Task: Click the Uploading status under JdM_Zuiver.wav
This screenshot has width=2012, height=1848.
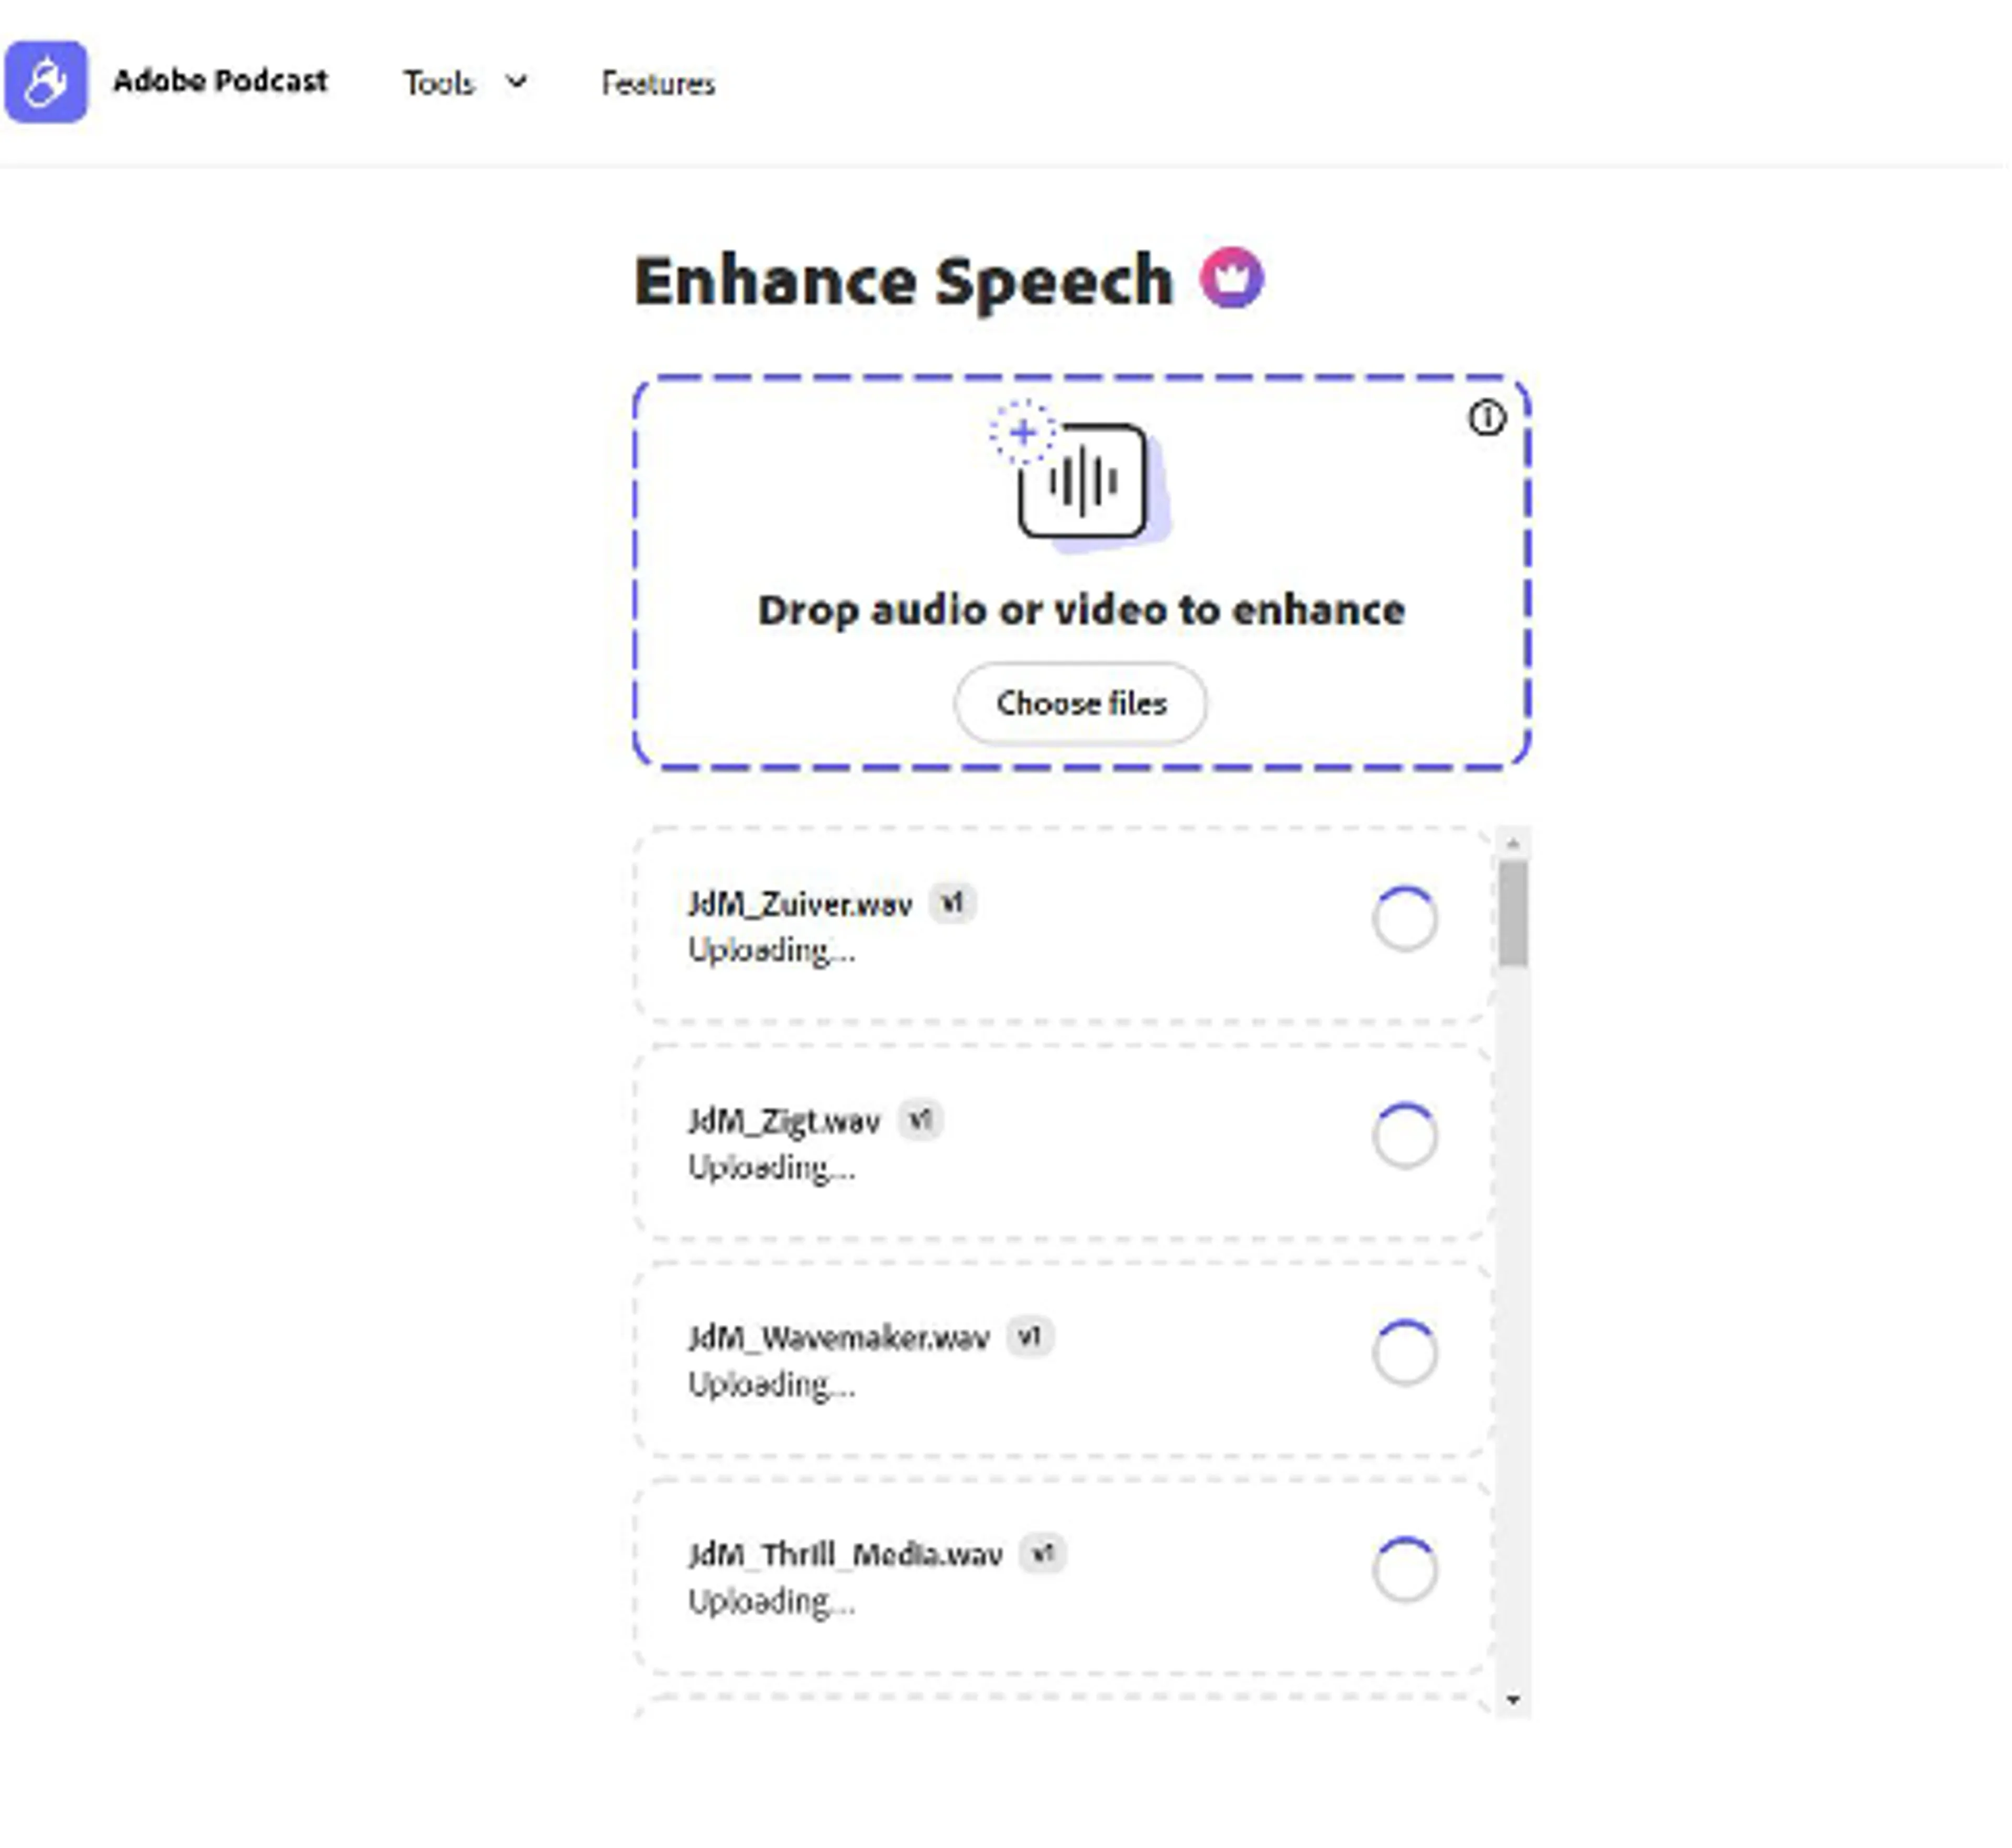Action: (771, 950)
